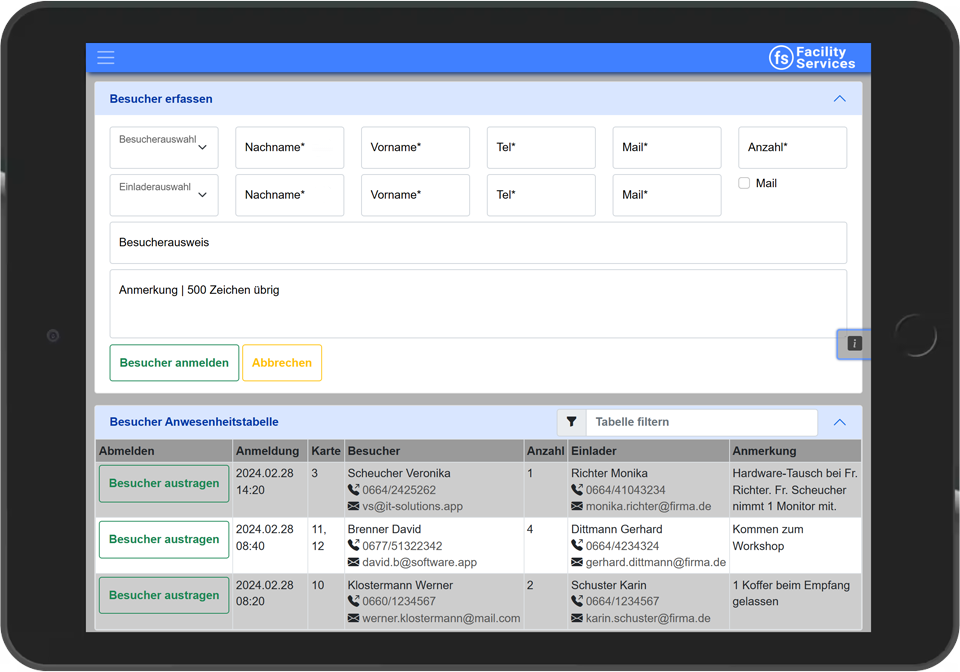The image size is (960, 672).
Task: Click the email vs@it-solutions.app
Action: pyautogui.click(x=413, y=506)
